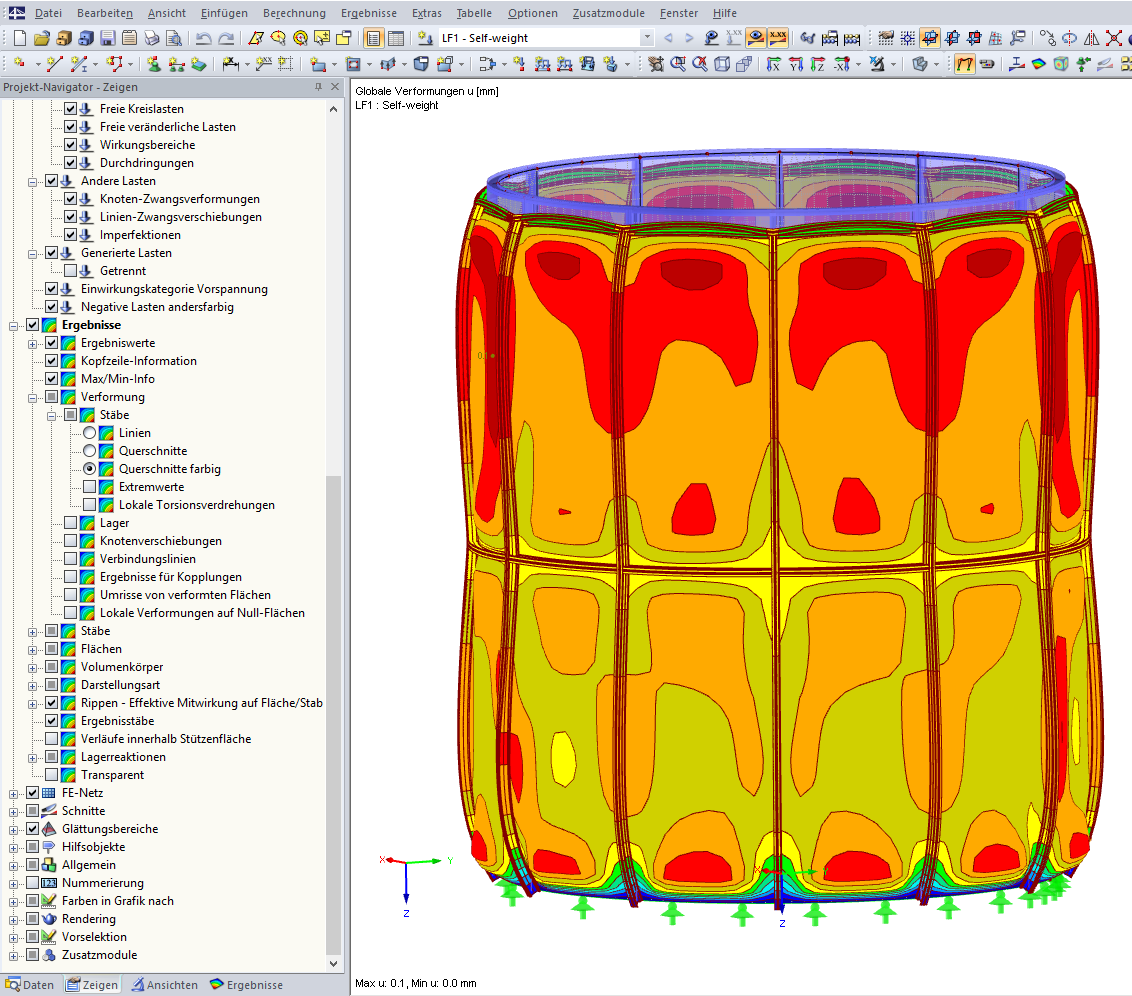
Task: Select the view in X direction icon
Action: click(x=774, y=64)
